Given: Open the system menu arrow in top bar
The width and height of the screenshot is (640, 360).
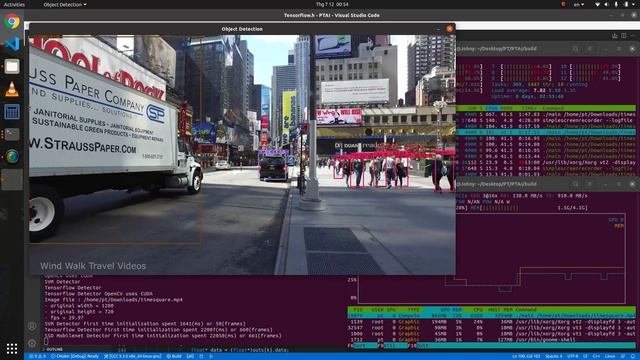Looking at the screenshot, I should coord(634,4).
